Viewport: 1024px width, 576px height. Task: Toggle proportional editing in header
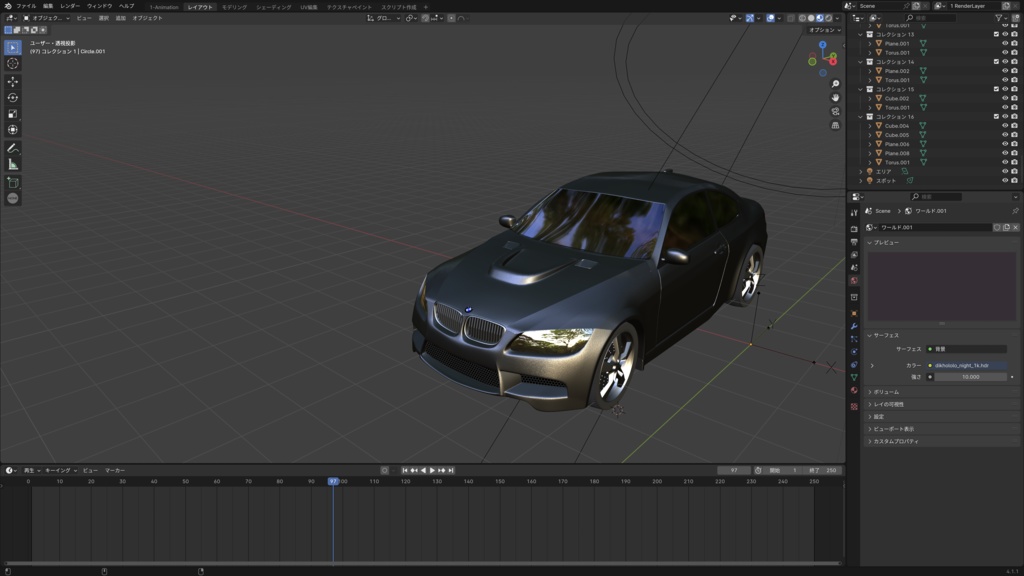451,18
